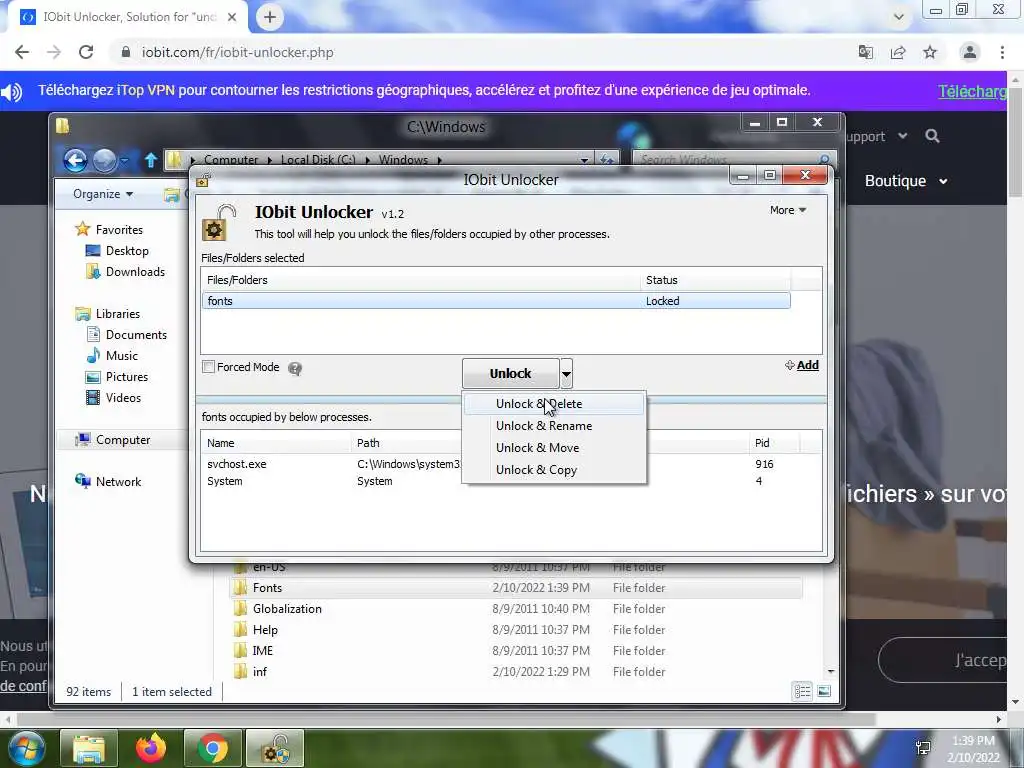Click the Forced Mode help question icon
Viewport: 1024px width, 768px height.
pos(295,369)
